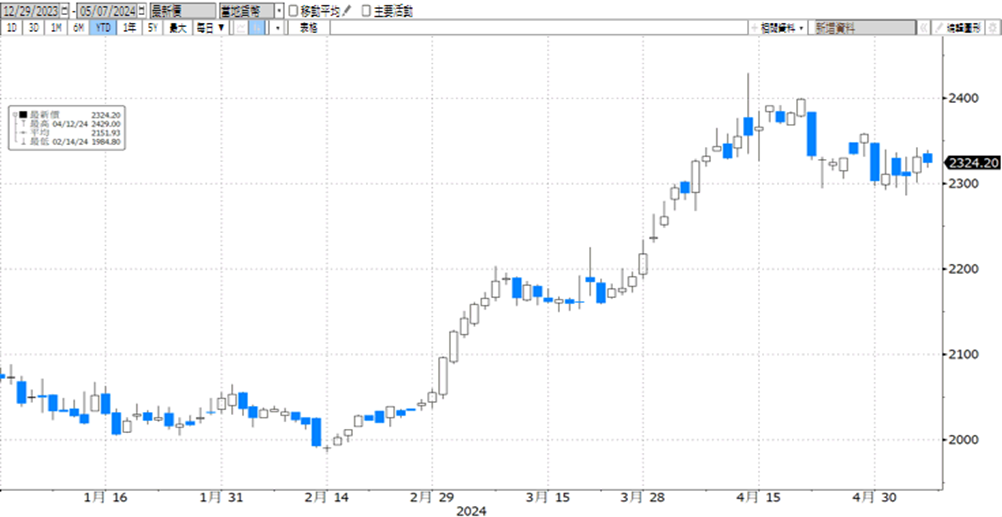Click the long empty toolbar input box
This screenshot has height=517, width=1002.
(x=539, y=28)
